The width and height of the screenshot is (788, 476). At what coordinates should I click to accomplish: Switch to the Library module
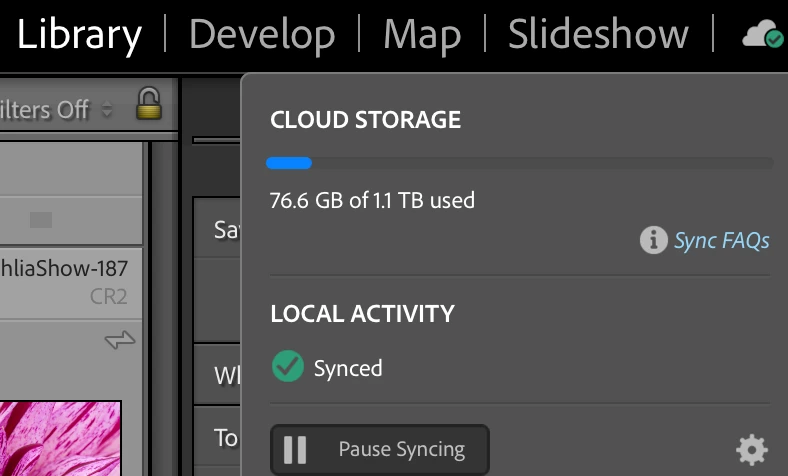(x=79, y=35)
